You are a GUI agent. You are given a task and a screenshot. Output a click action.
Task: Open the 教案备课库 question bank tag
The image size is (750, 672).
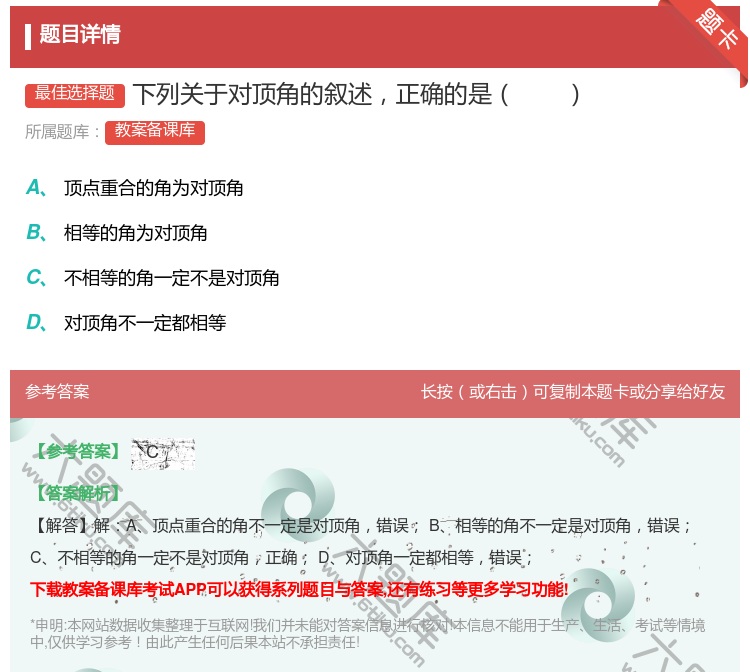(x=154, y=132)
